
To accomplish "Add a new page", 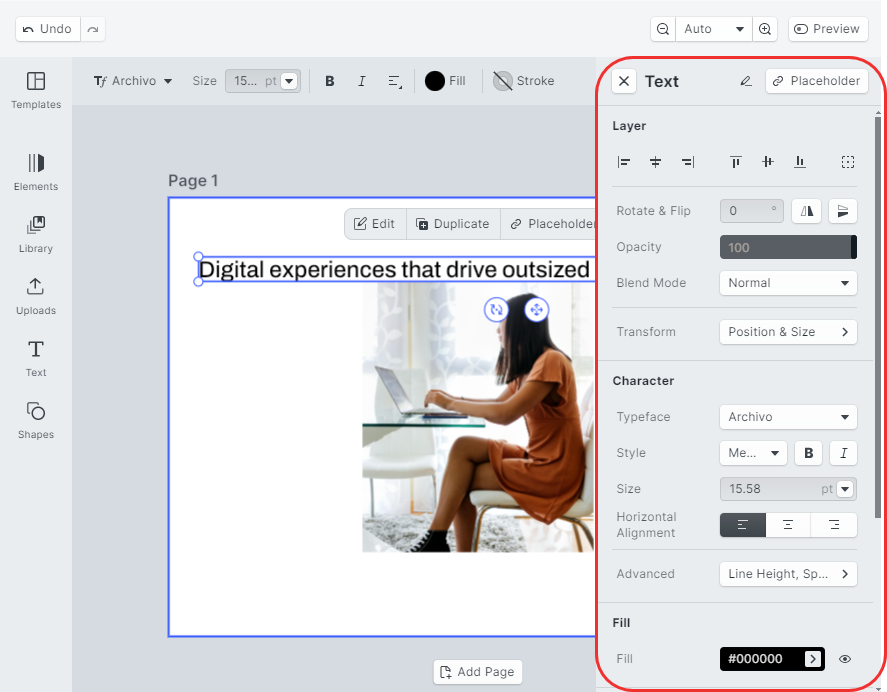I will tap(477, 672).
